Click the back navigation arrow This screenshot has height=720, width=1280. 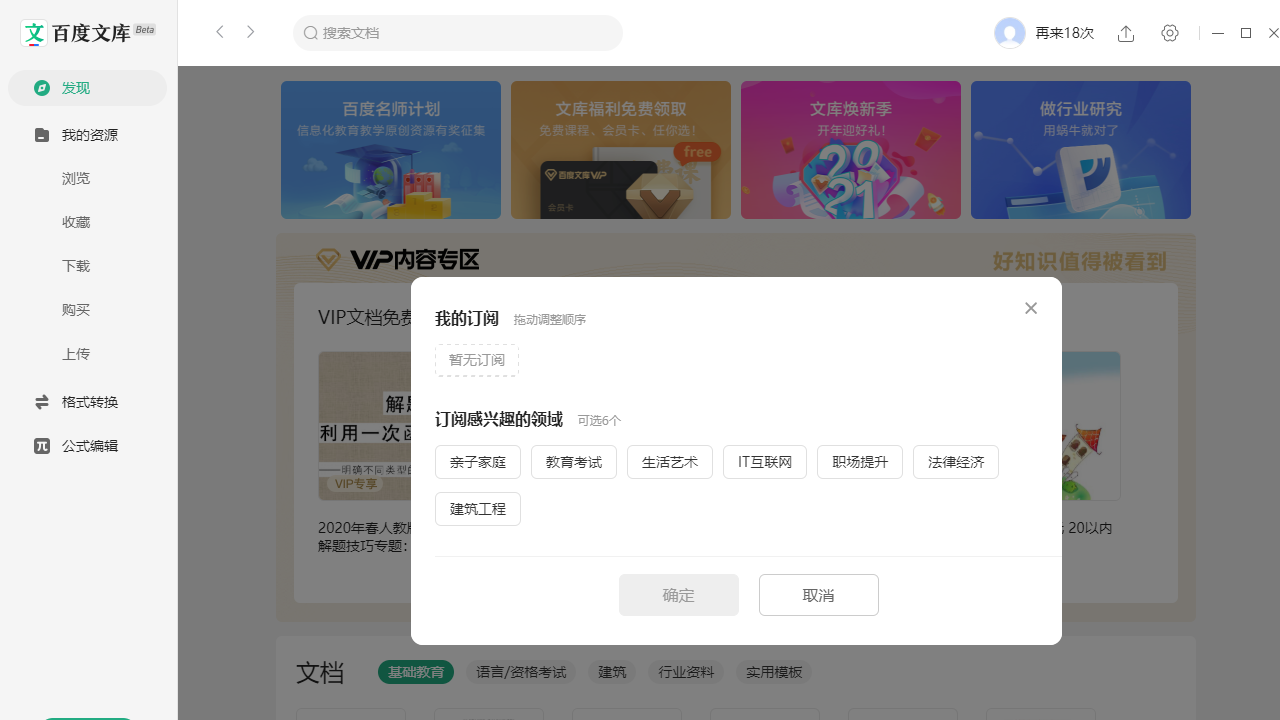coord(220,31)
